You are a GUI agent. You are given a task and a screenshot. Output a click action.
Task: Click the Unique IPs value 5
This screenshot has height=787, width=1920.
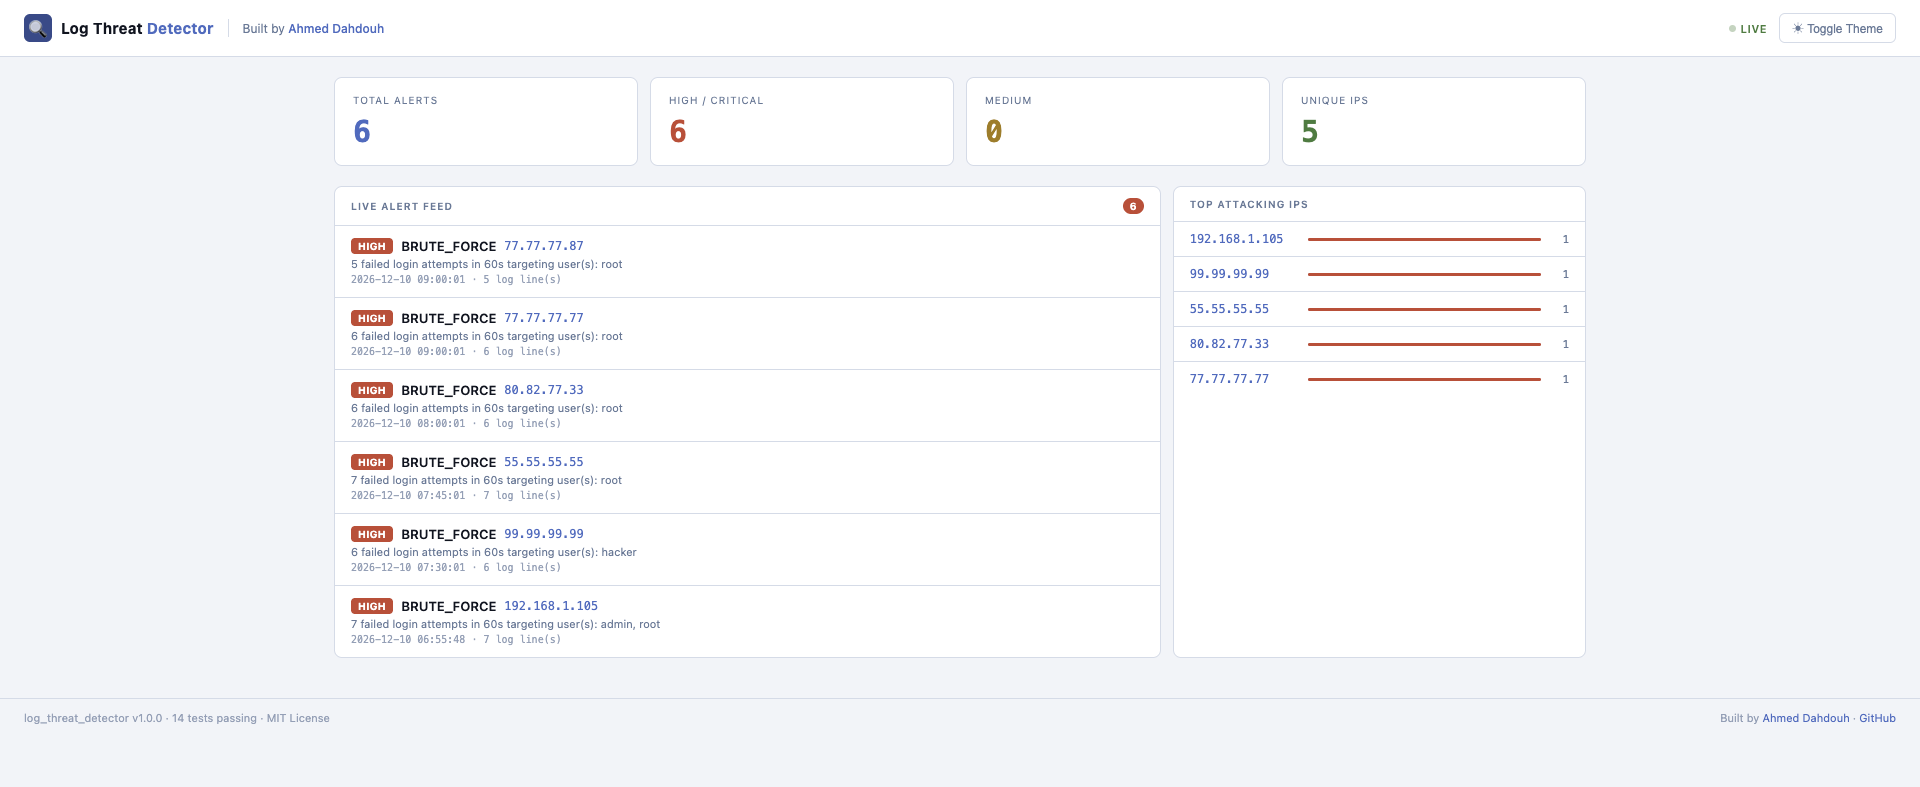click(1310, 131)
